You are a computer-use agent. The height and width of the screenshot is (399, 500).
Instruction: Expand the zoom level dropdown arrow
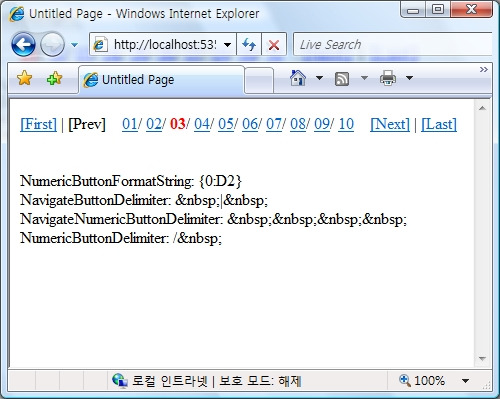coord(465,380)
